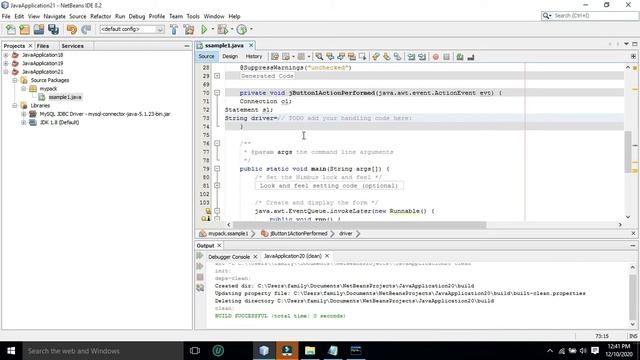This screenshot has height=360, width=640.
Task: Open the Tools menu
Action: point(193,16)
